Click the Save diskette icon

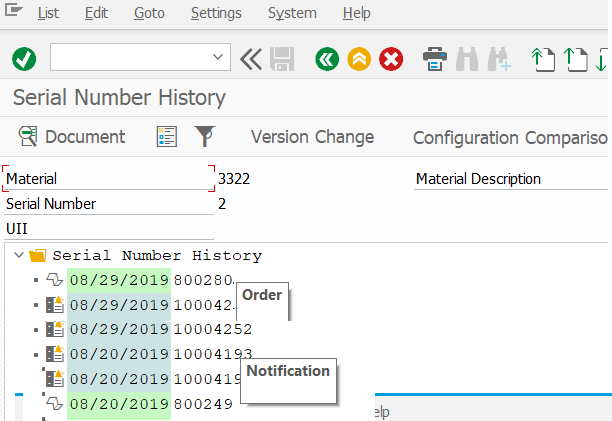pos(281,59)
